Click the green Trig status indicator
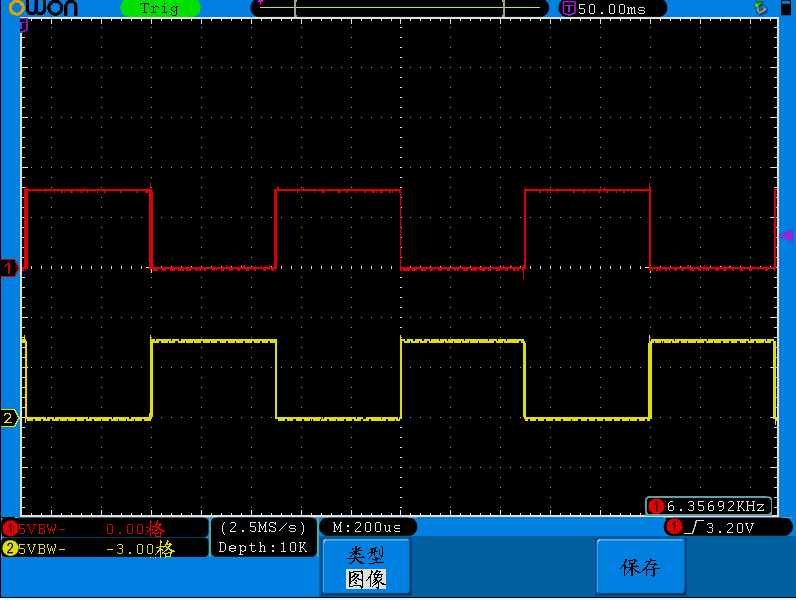This screenshot has height=600, width=796. 160,9
